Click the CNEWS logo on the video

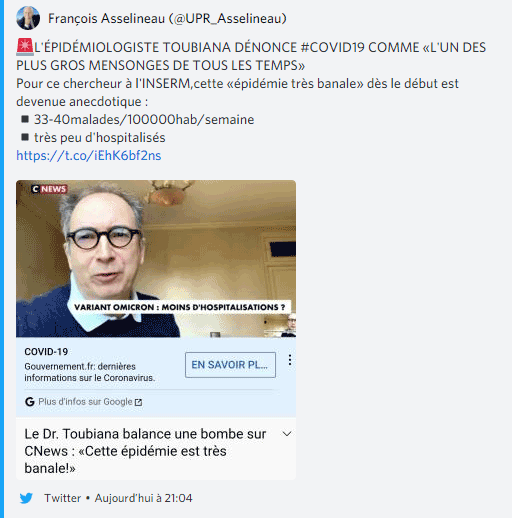[x=49, y=189]
